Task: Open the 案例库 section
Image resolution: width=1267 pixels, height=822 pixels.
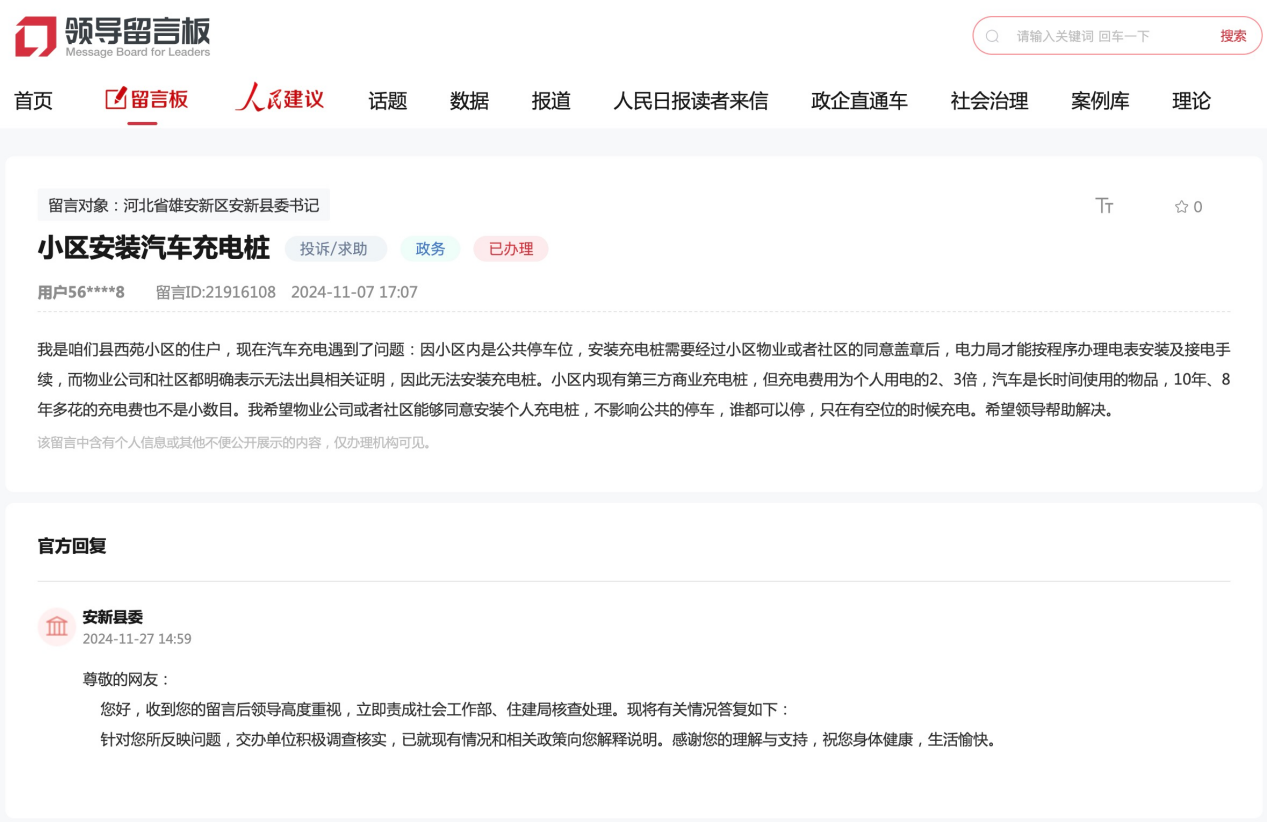Action: tap(1100, 100)
